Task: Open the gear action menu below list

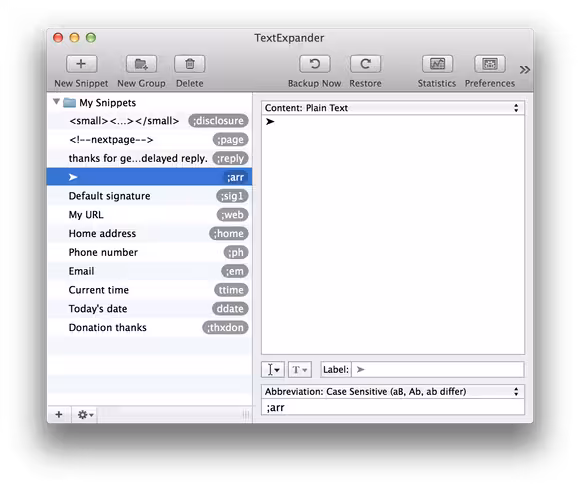Action: (85, 415)
